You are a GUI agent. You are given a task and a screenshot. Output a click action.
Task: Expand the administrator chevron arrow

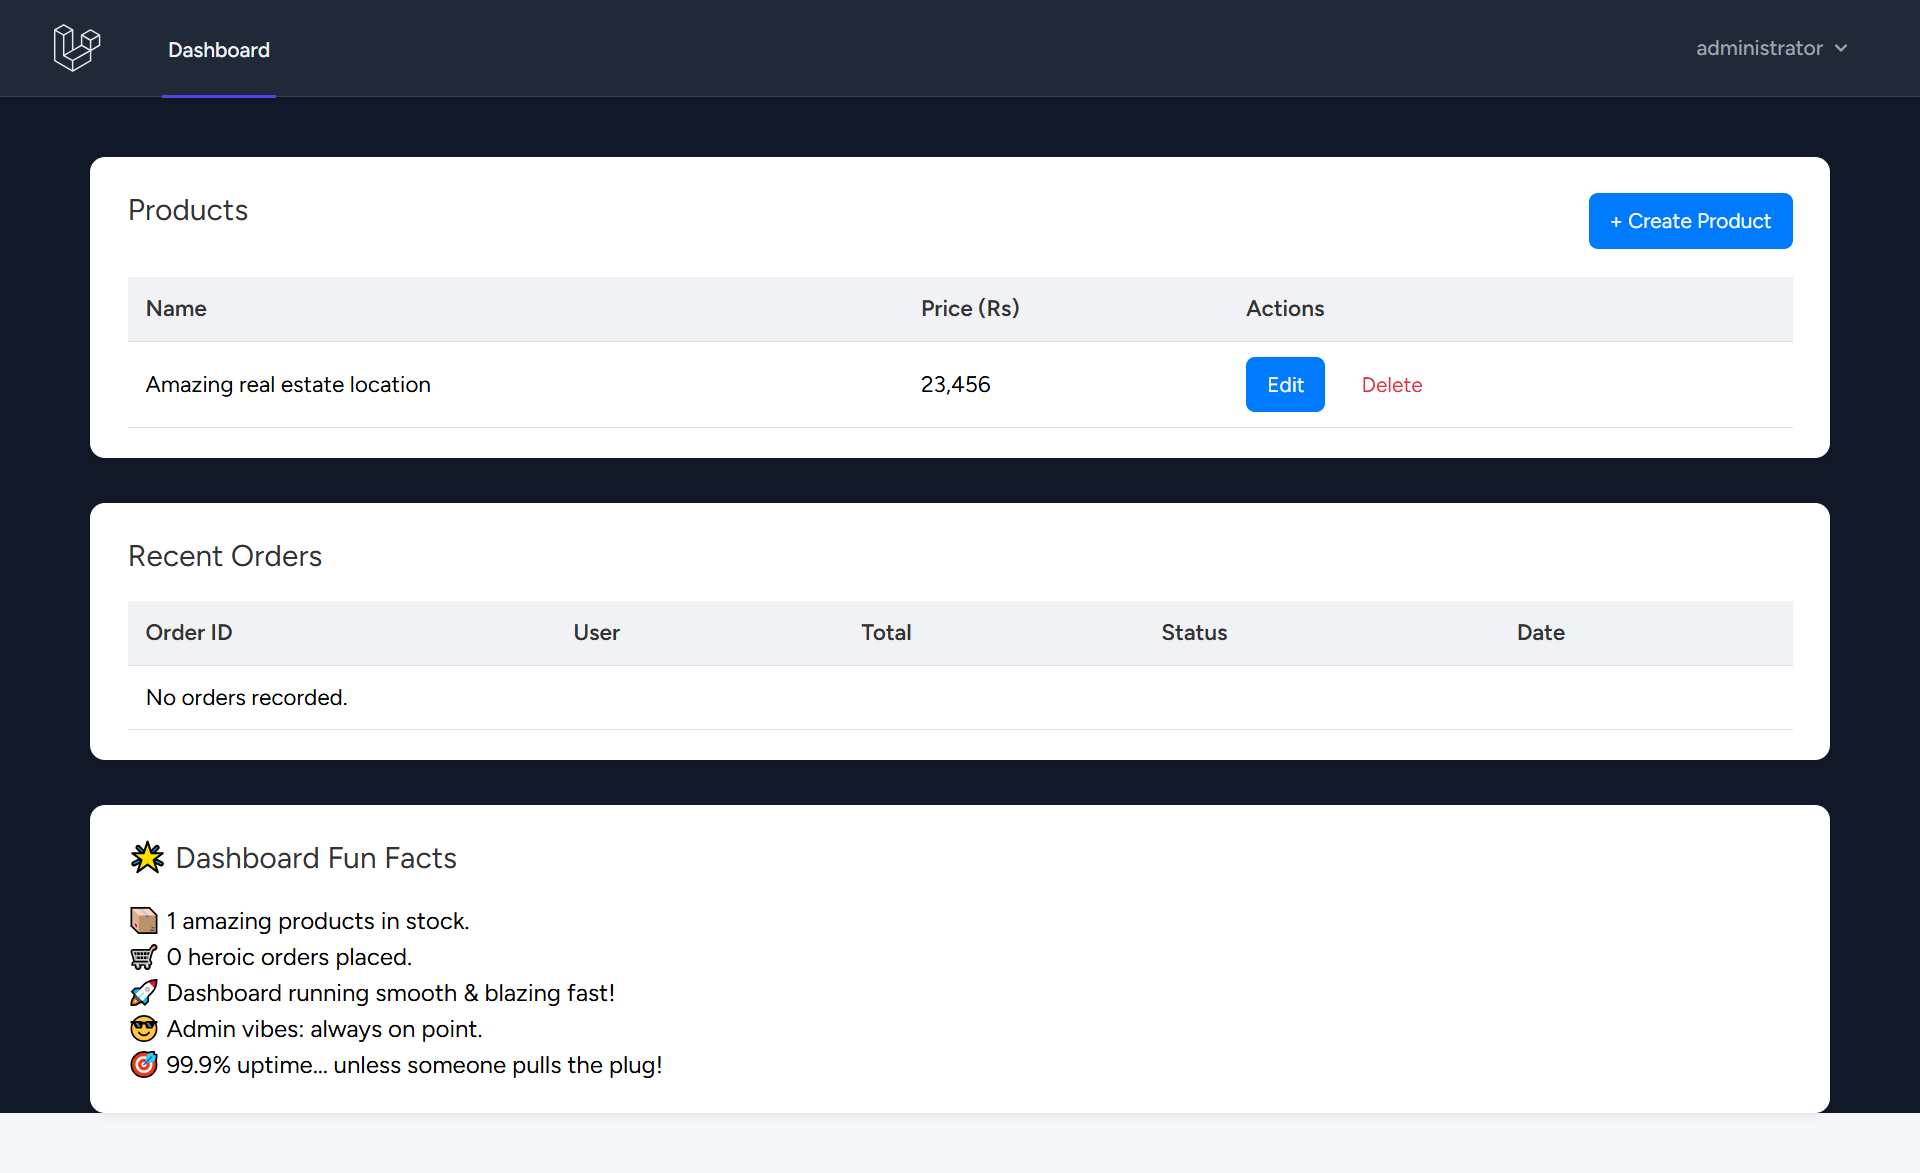pos(1841,48)
